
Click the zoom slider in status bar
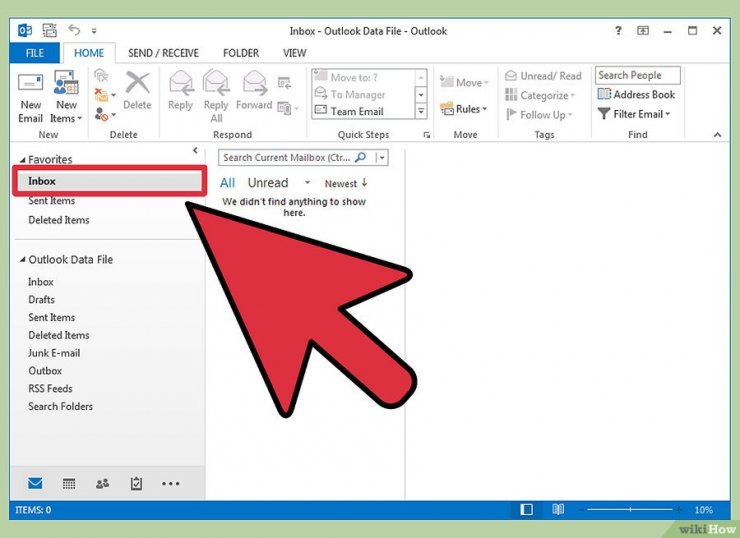click(x=631, y=510)
